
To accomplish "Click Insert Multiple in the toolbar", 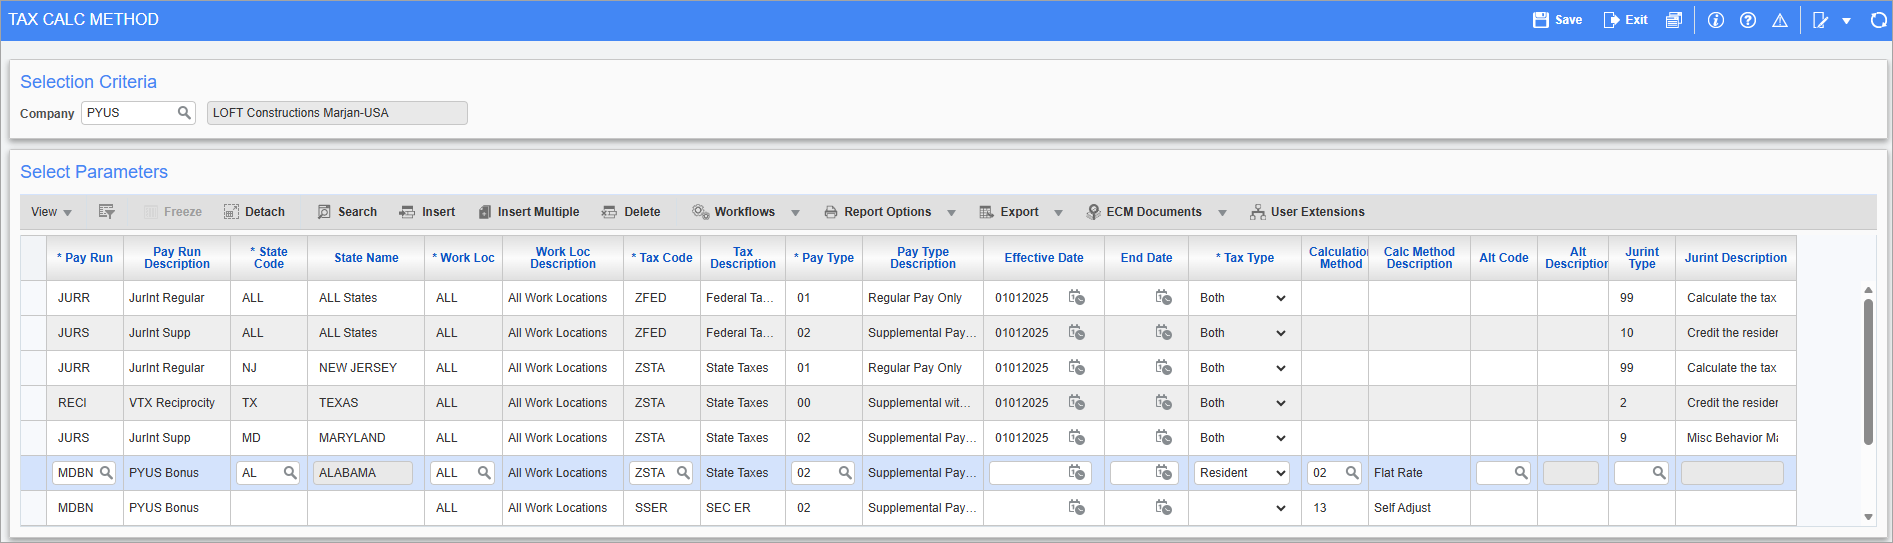I will pos(528,212).
